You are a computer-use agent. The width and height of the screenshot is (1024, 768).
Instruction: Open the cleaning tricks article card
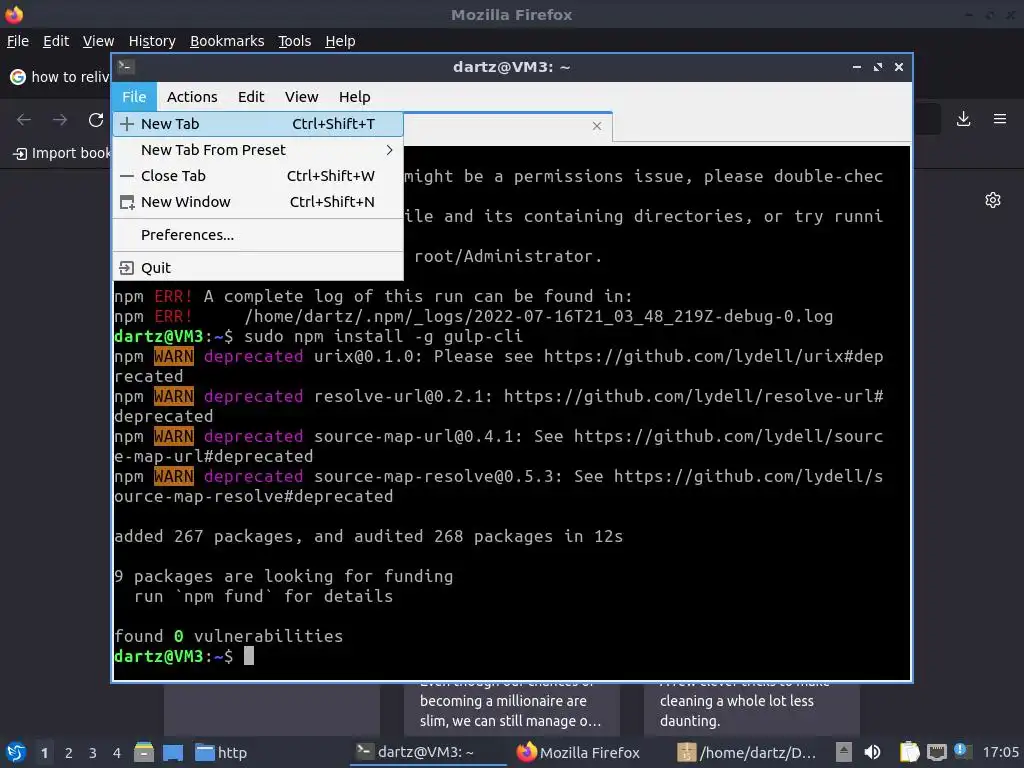pyautogui.click(x=751, y=710)
